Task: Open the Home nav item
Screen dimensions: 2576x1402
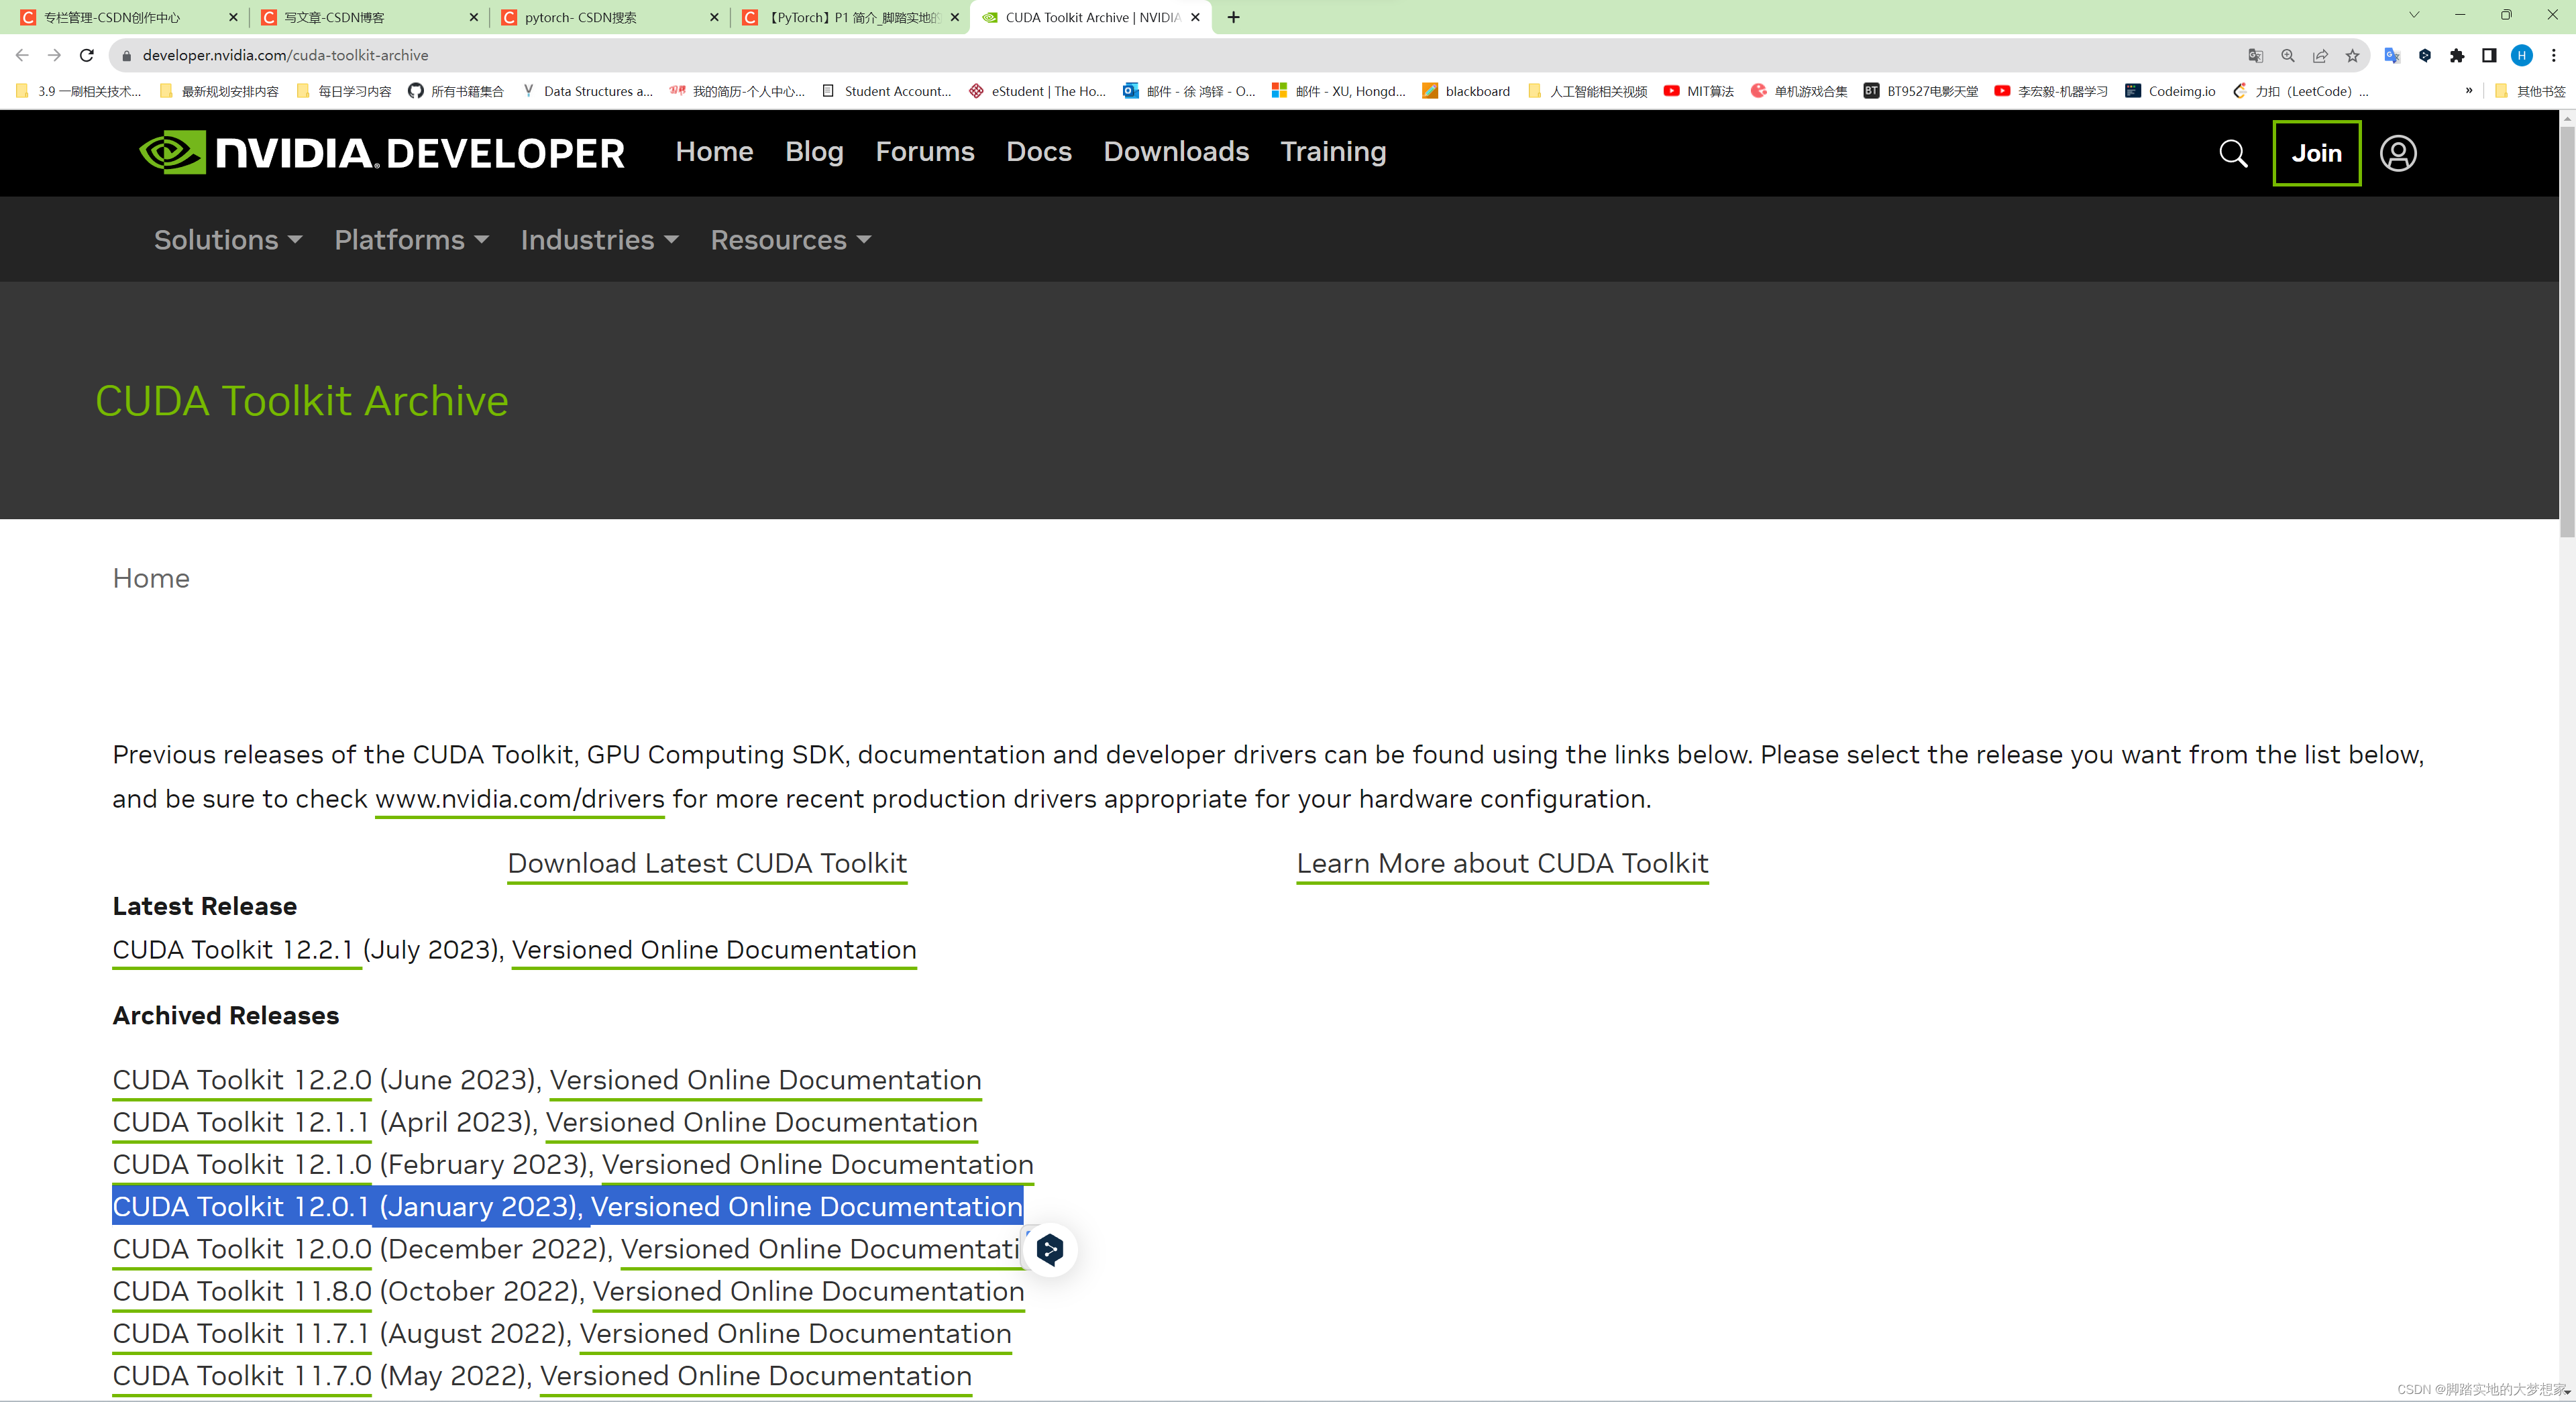Action: pyautogui.click(x=714, y=152)
